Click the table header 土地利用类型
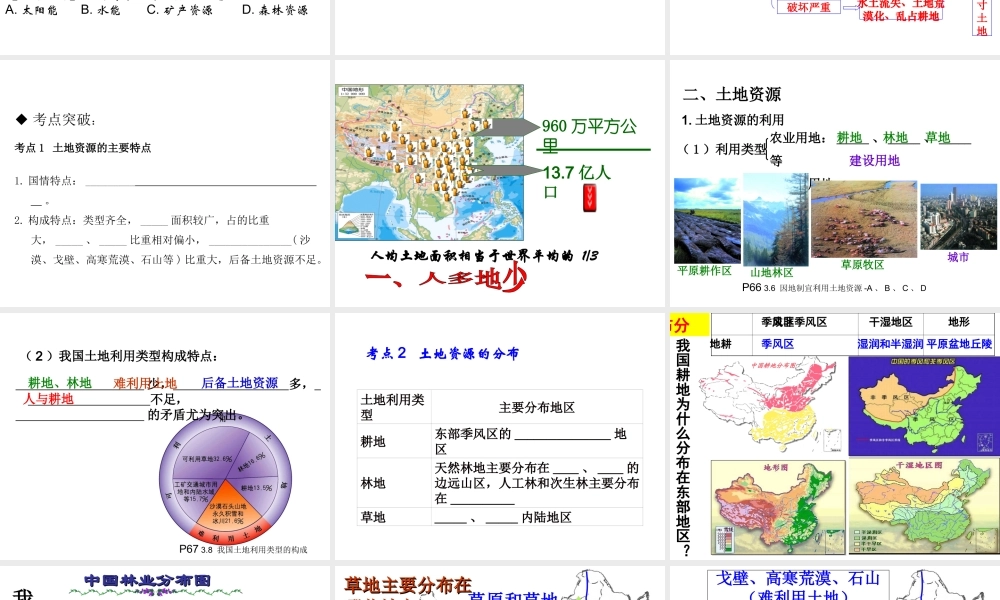The width and height of the screenshot is (1000, 600). (392, 407)
